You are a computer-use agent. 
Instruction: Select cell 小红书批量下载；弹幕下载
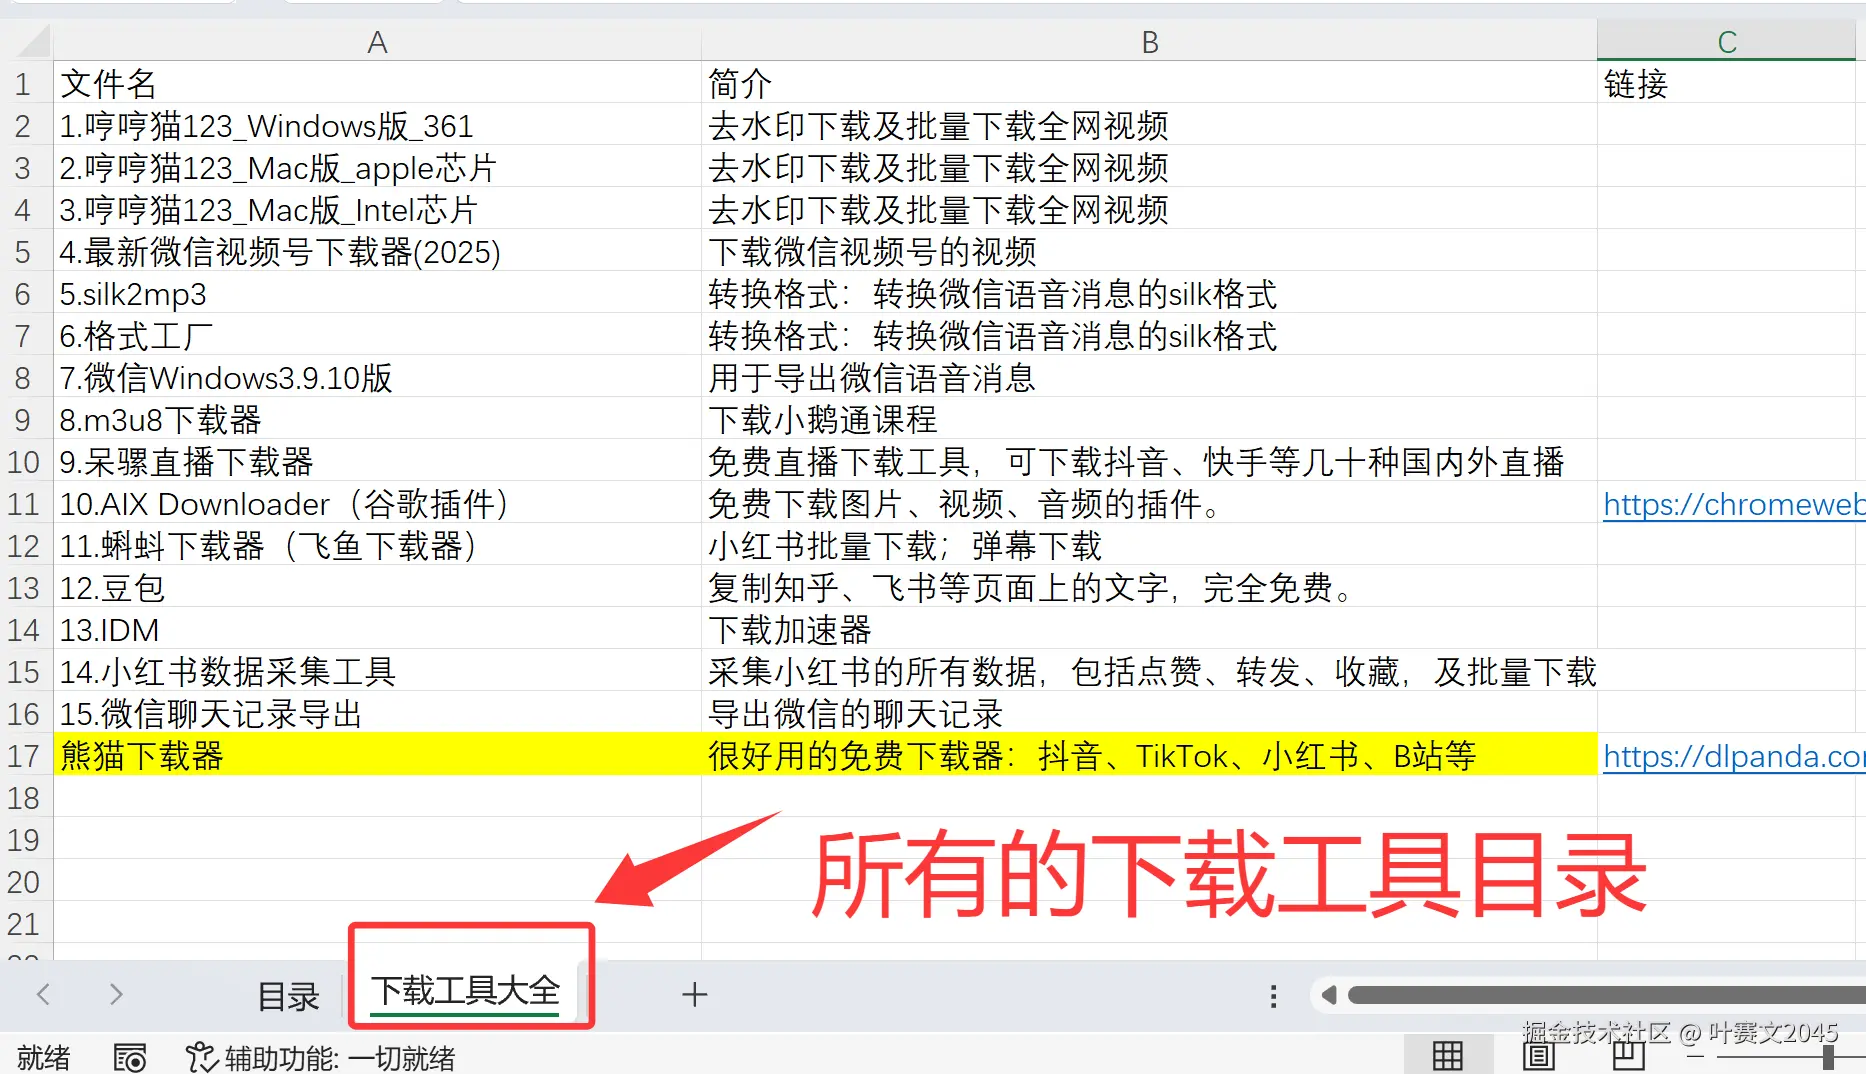click(x=1149, y=546)
